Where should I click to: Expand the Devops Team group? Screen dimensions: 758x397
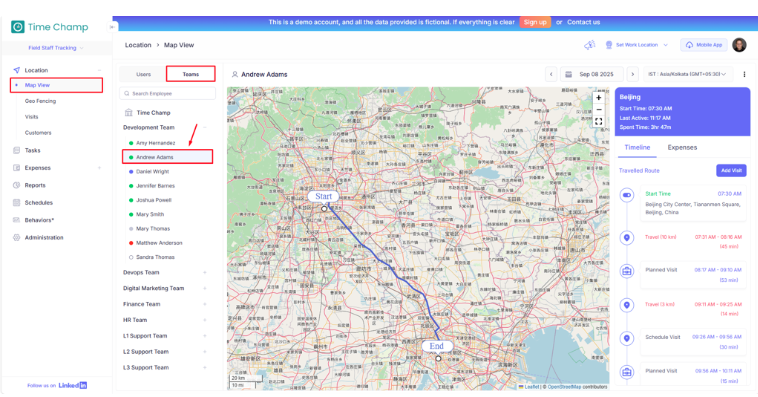204,273
